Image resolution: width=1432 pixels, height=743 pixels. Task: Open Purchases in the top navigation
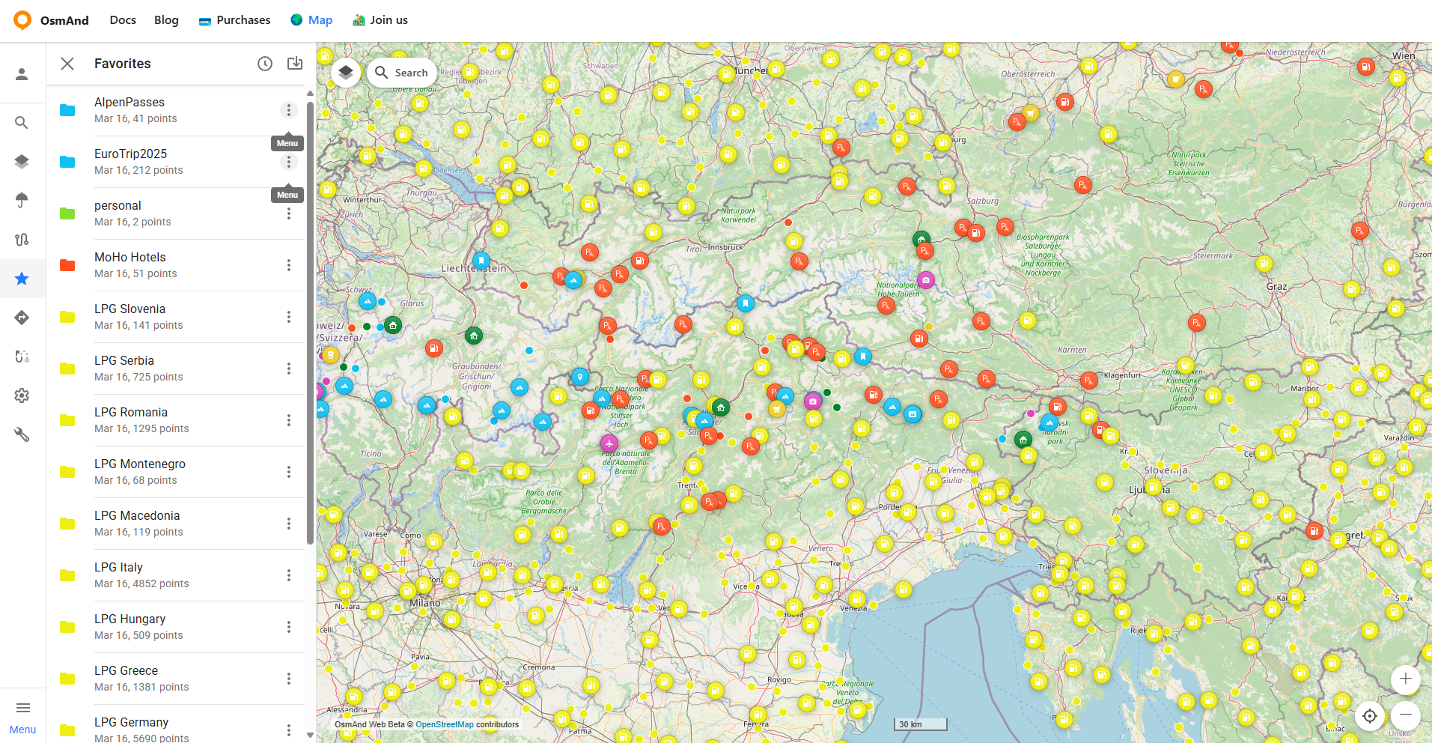tap(235, 20)
